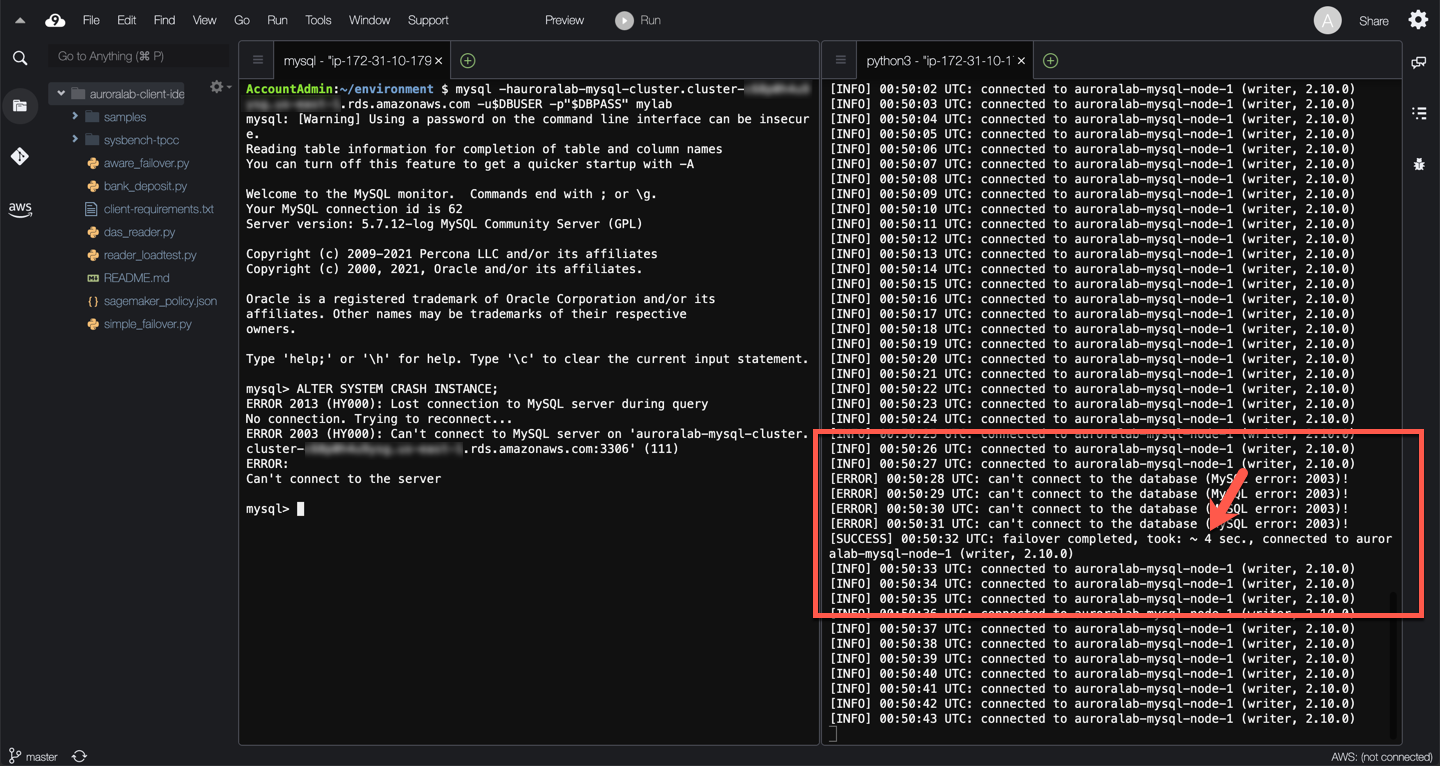The height and width of the screenshot is (766, 1440).
Task: Click the search magnifier icon in sidebar
Action: click(x=20, y=58)
